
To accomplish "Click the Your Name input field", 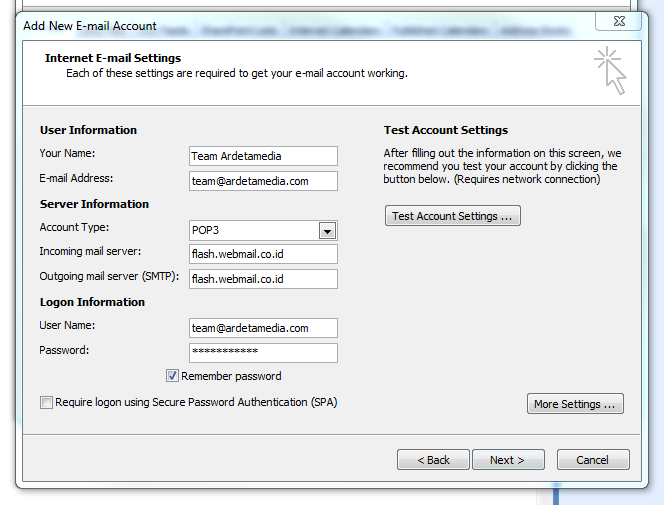I will [x=263, y=156].
